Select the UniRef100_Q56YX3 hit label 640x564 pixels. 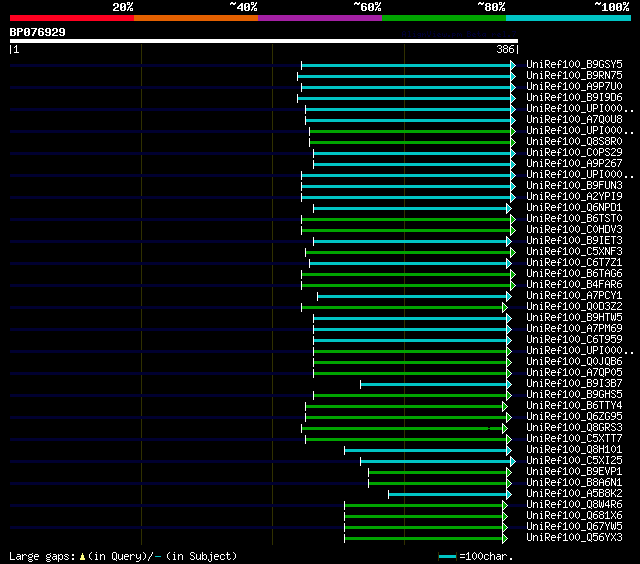(x=574, y=538)
